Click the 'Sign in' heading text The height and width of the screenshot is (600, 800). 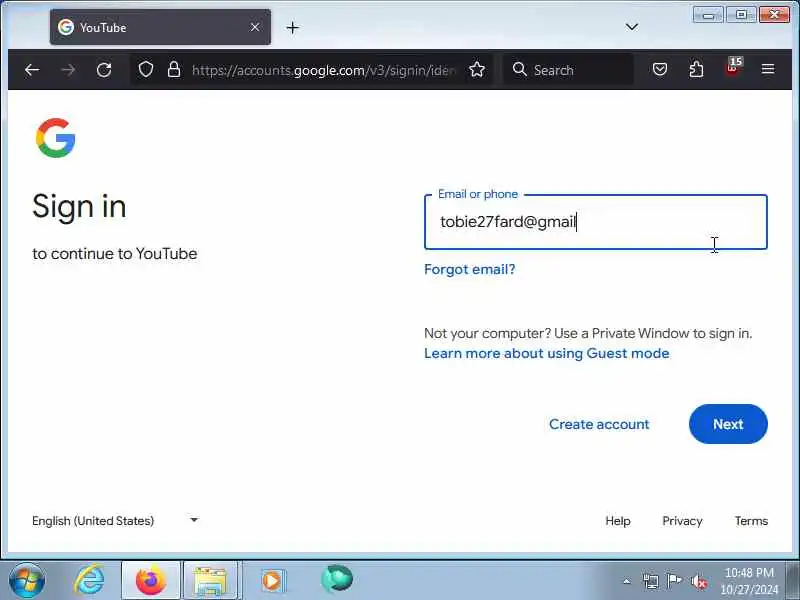[79, 208]
